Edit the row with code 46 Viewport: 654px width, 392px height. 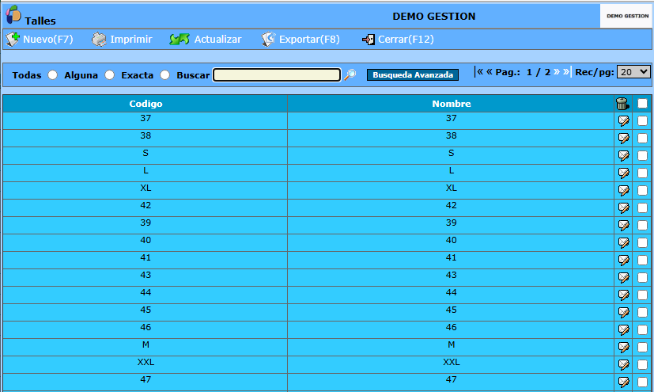tap(623, 330)
